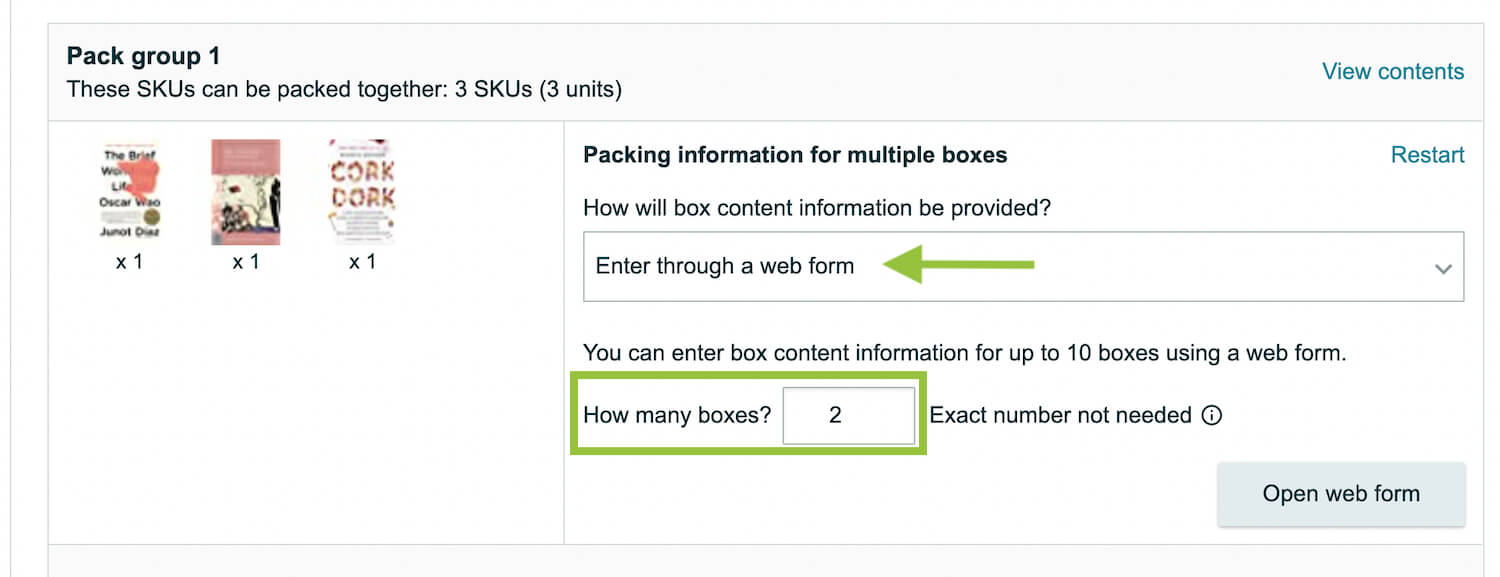Select the pink cover book thumbnail
Image resolution: width=1500 pixels, height=577 pixels.
[246, 192]
